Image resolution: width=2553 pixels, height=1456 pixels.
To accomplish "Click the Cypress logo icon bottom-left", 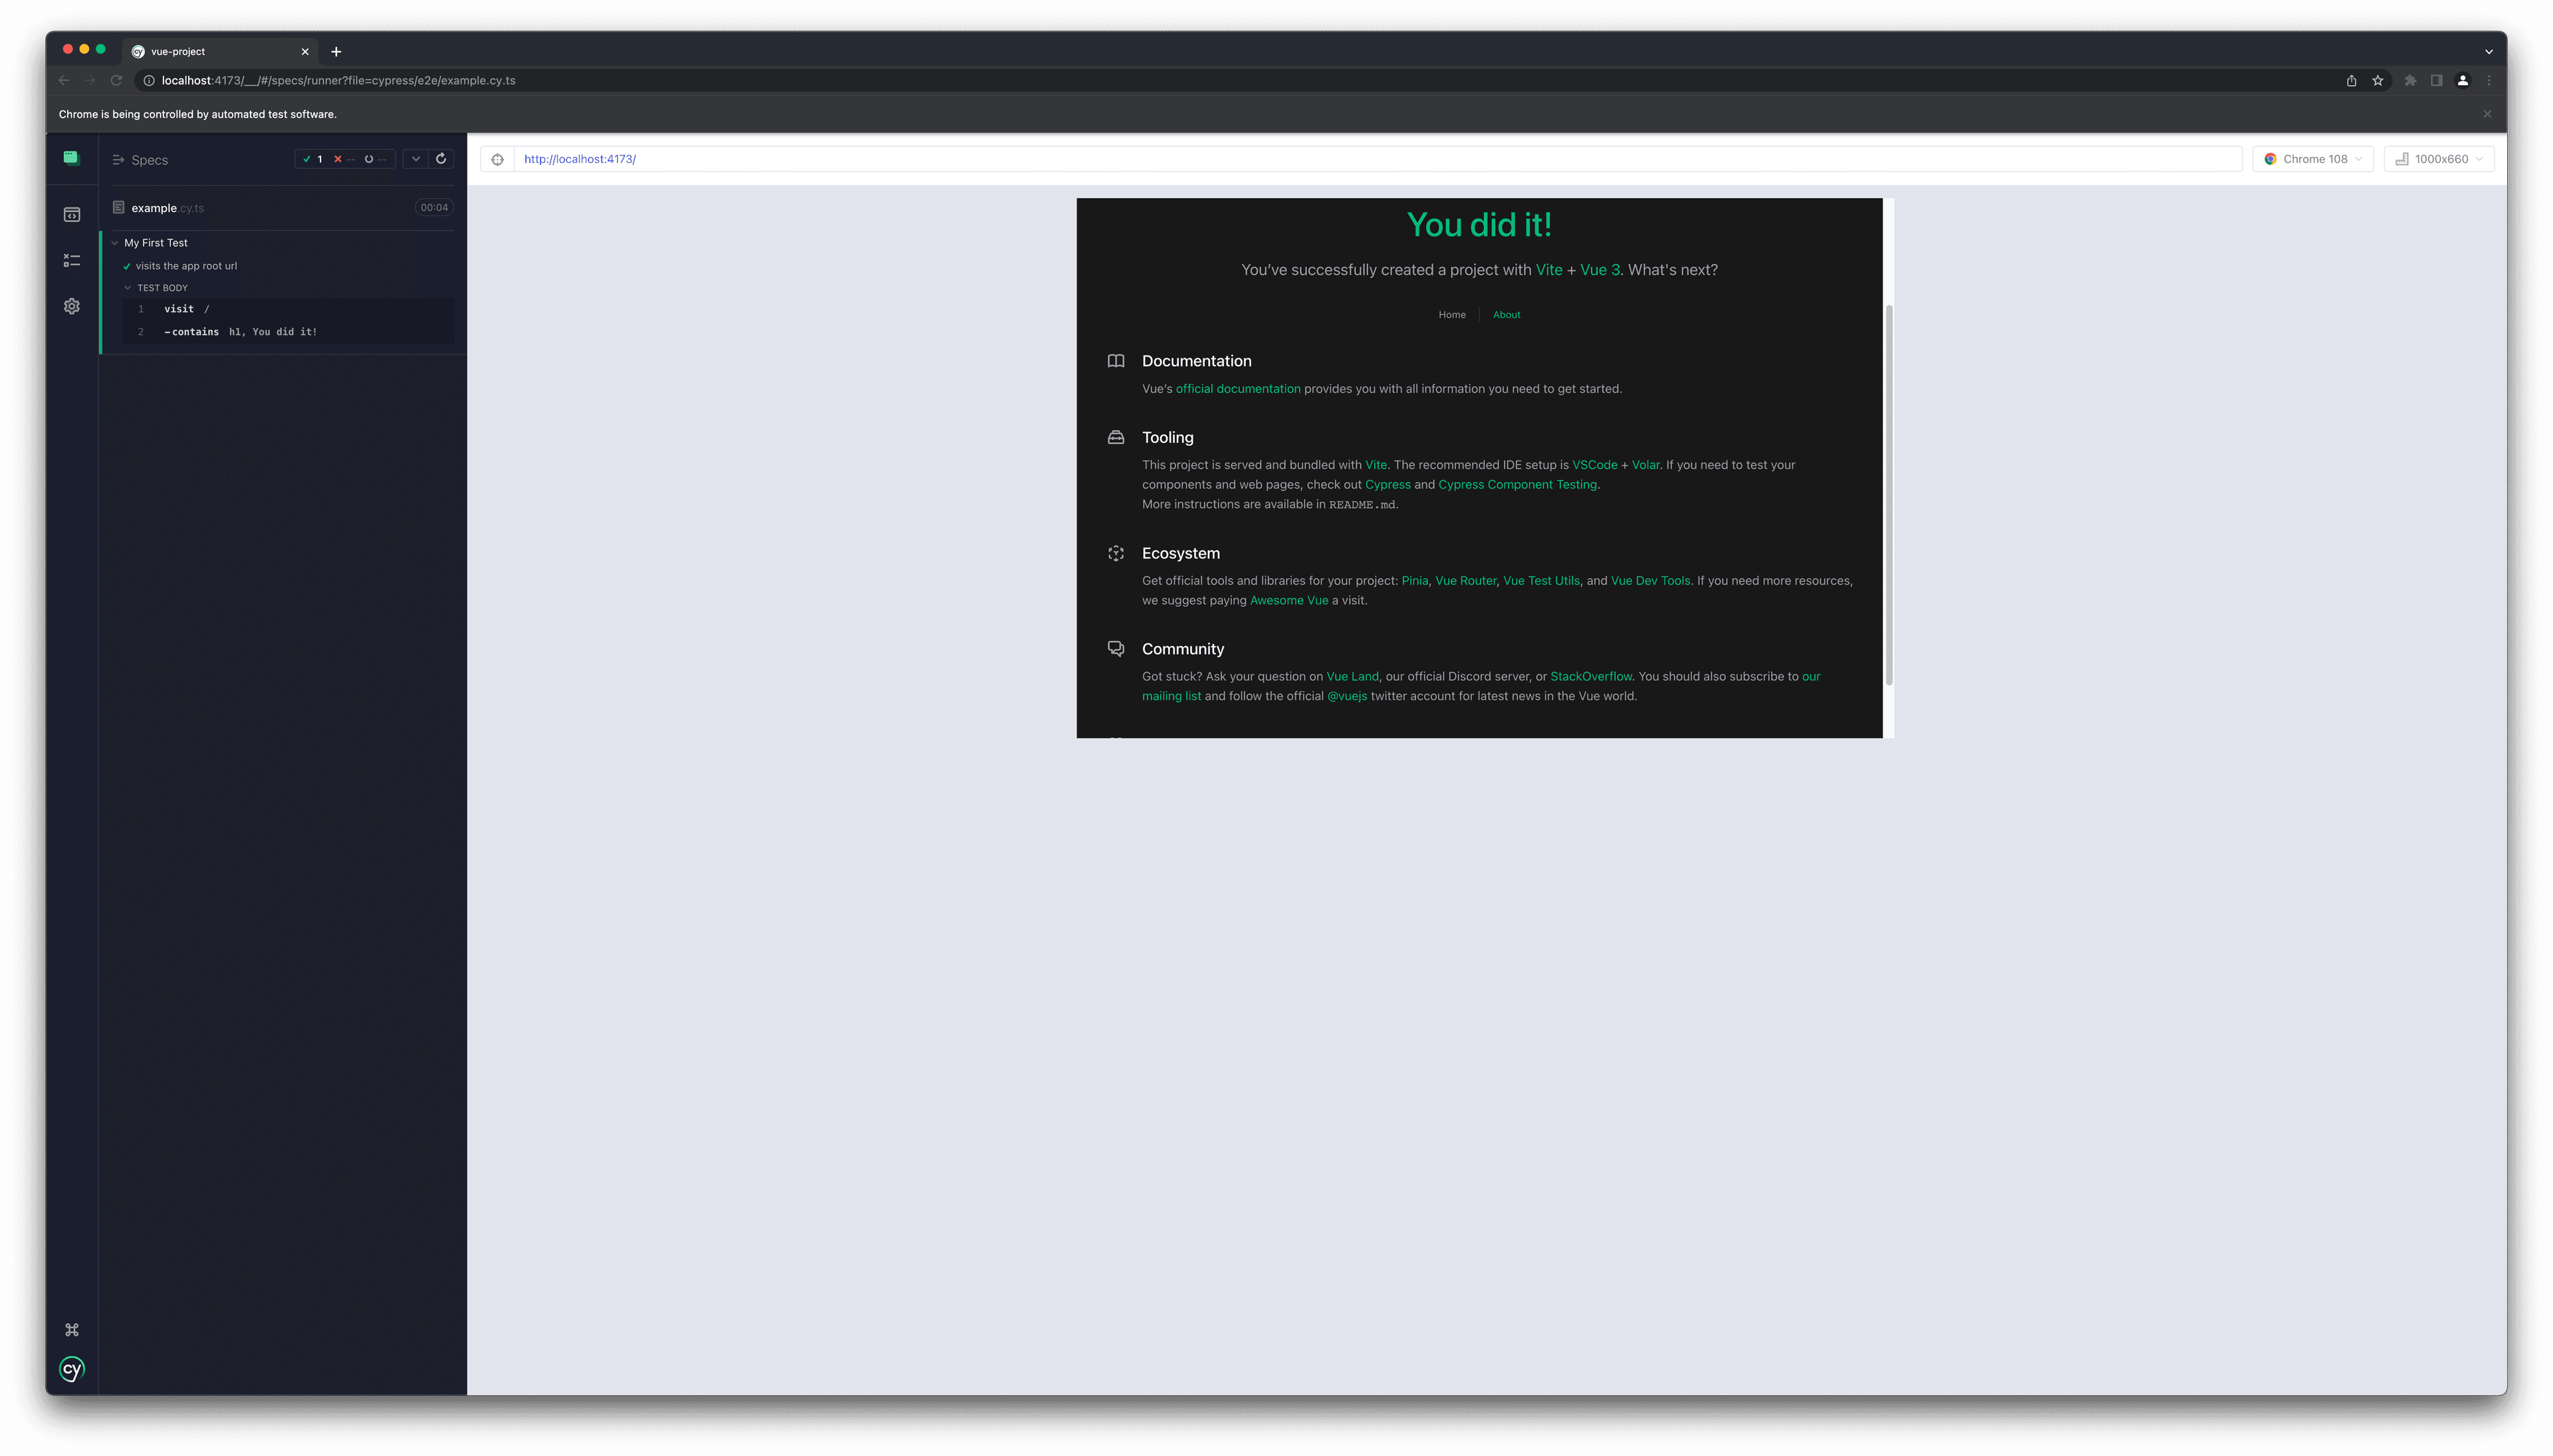I will pyautogui.click(x=72, y=1370).
